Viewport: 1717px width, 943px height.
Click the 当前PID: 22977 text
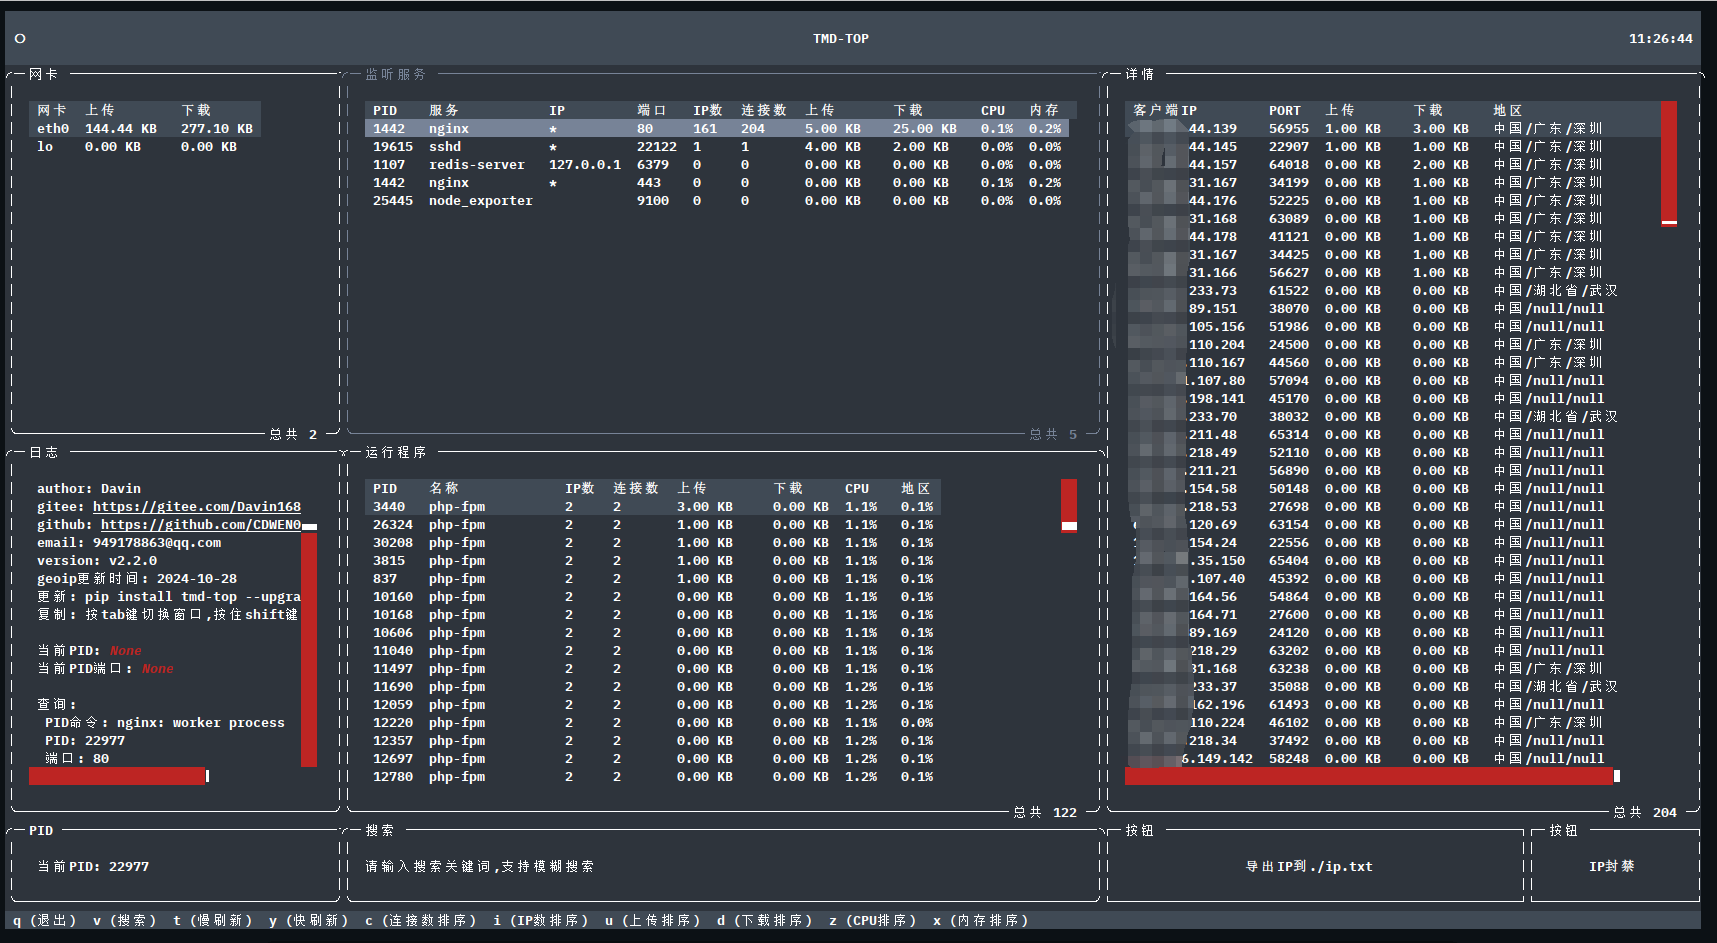pos(93,867)
